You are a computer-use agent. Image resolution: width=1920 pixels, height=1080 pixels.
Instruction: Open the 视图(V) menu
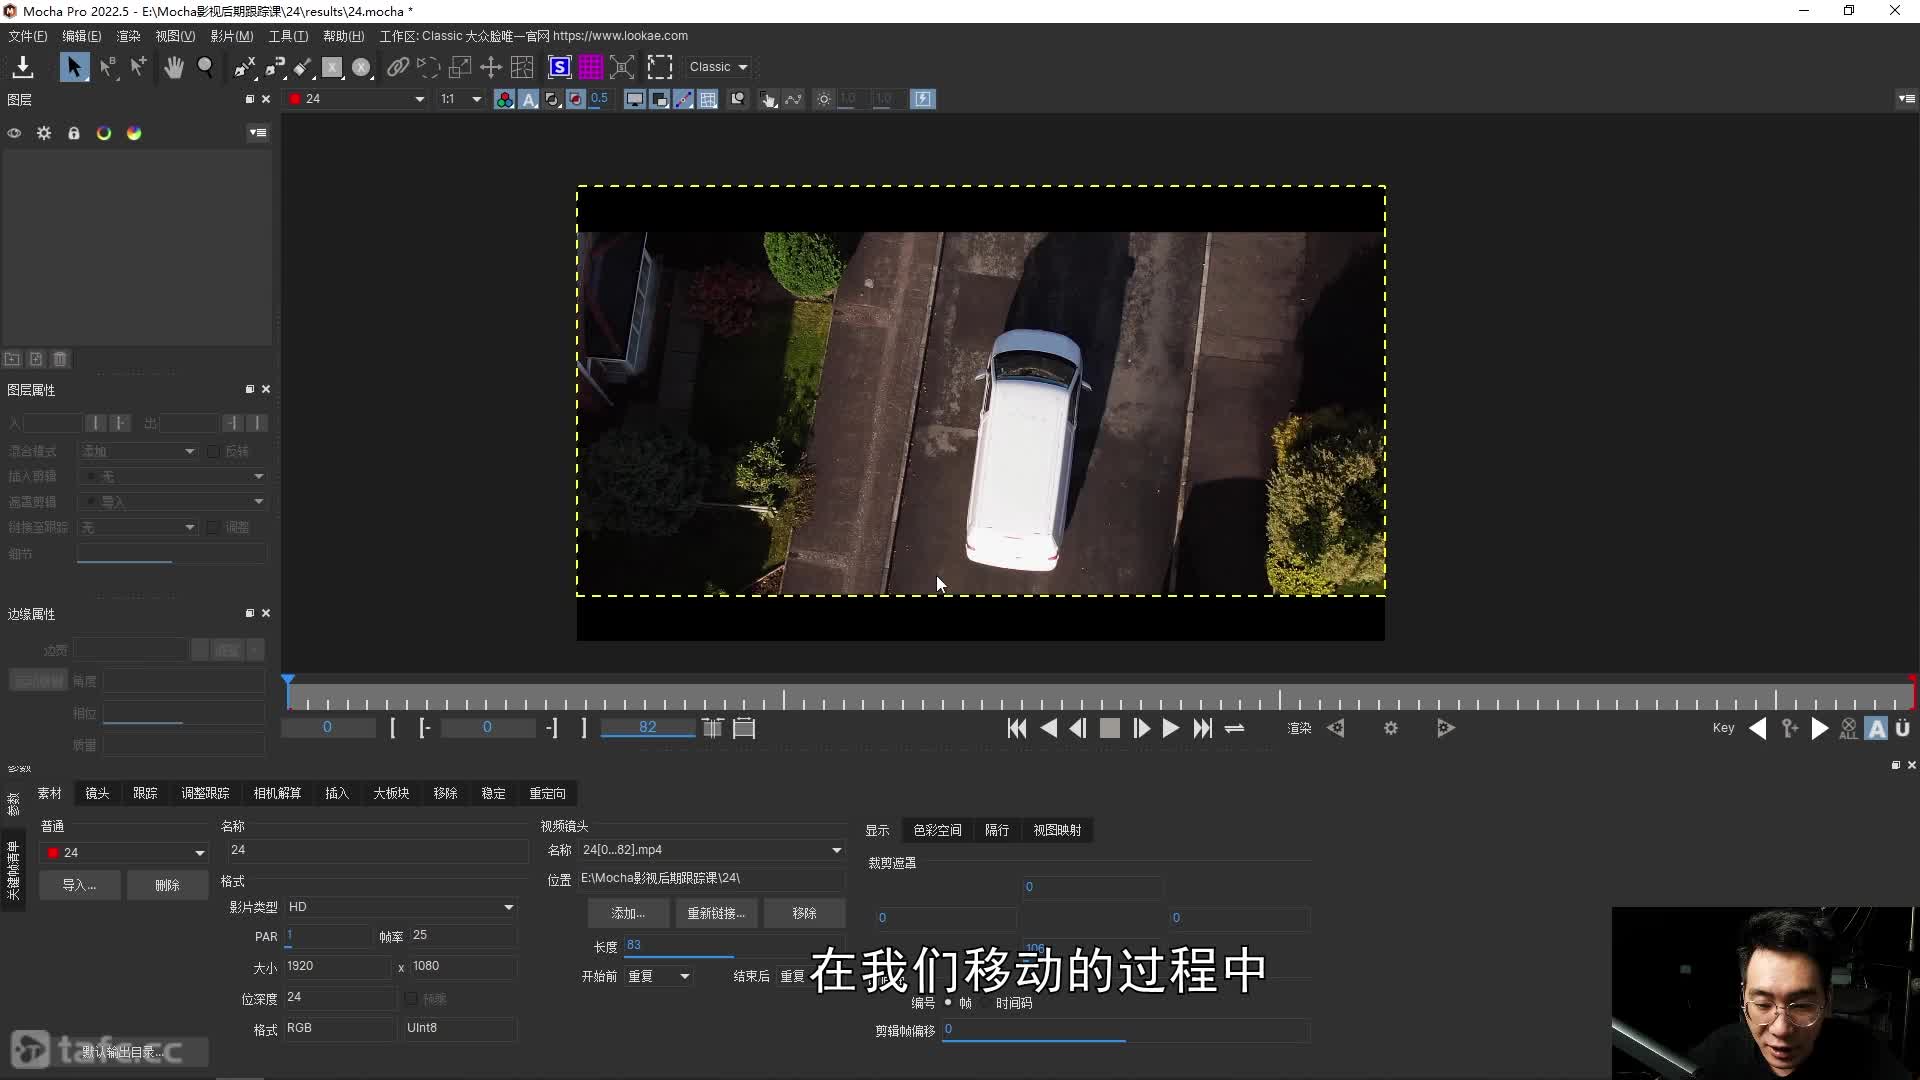coord(175,36)
